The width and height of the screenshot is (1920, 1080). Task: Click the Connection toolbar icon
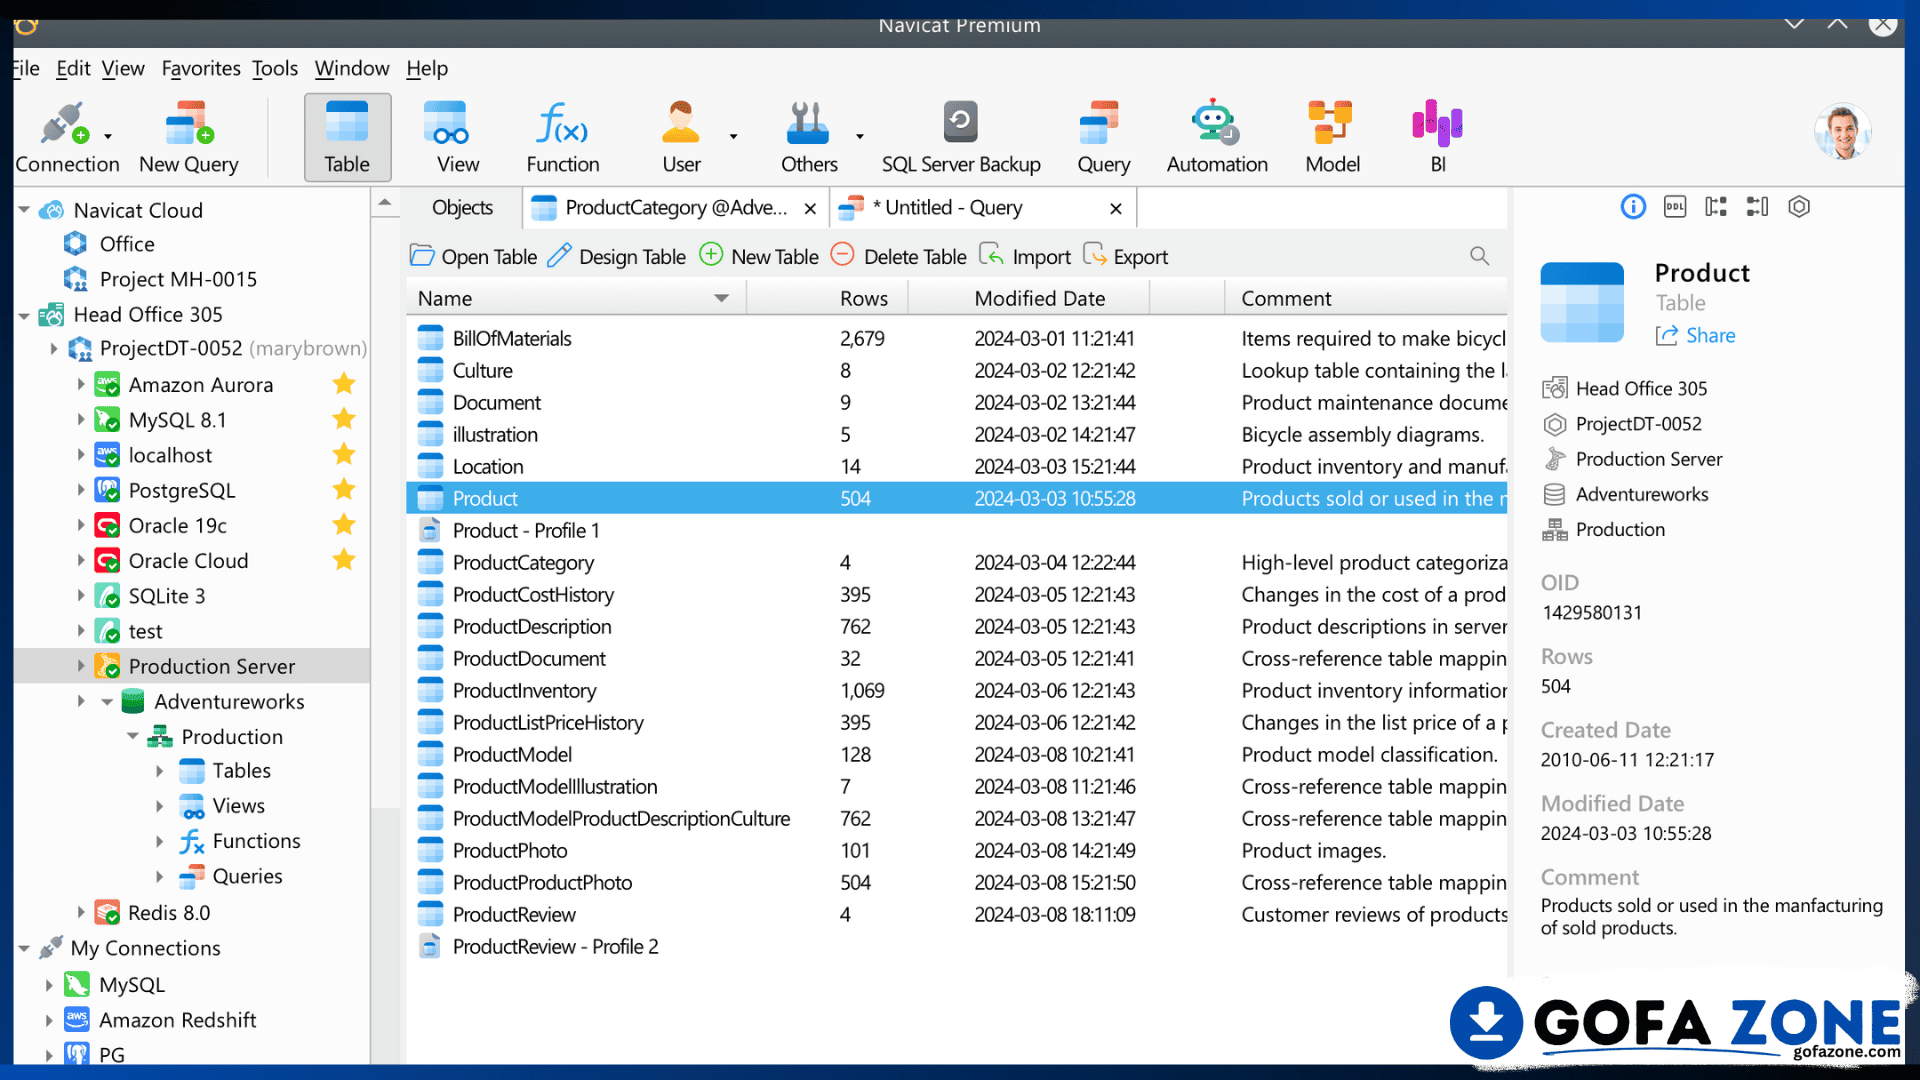pyautogui.click(x=66, y=138)
